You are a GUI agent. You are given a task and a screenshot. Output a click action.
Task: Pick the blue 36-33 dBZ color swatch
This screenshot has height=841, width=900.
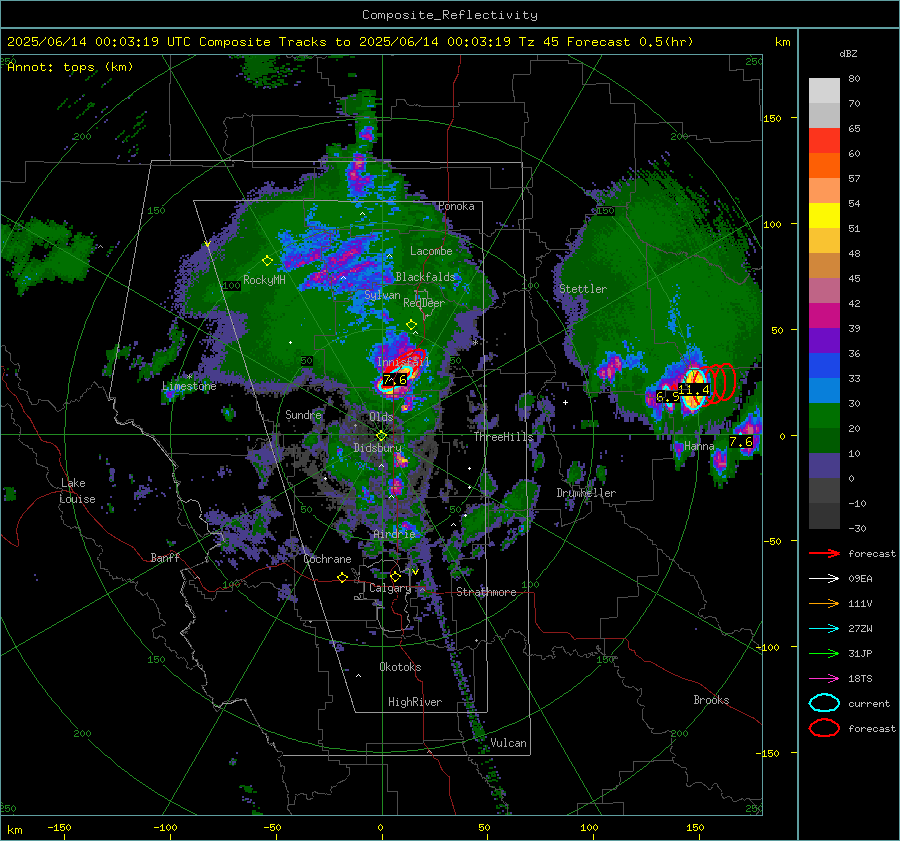point(824,366)
